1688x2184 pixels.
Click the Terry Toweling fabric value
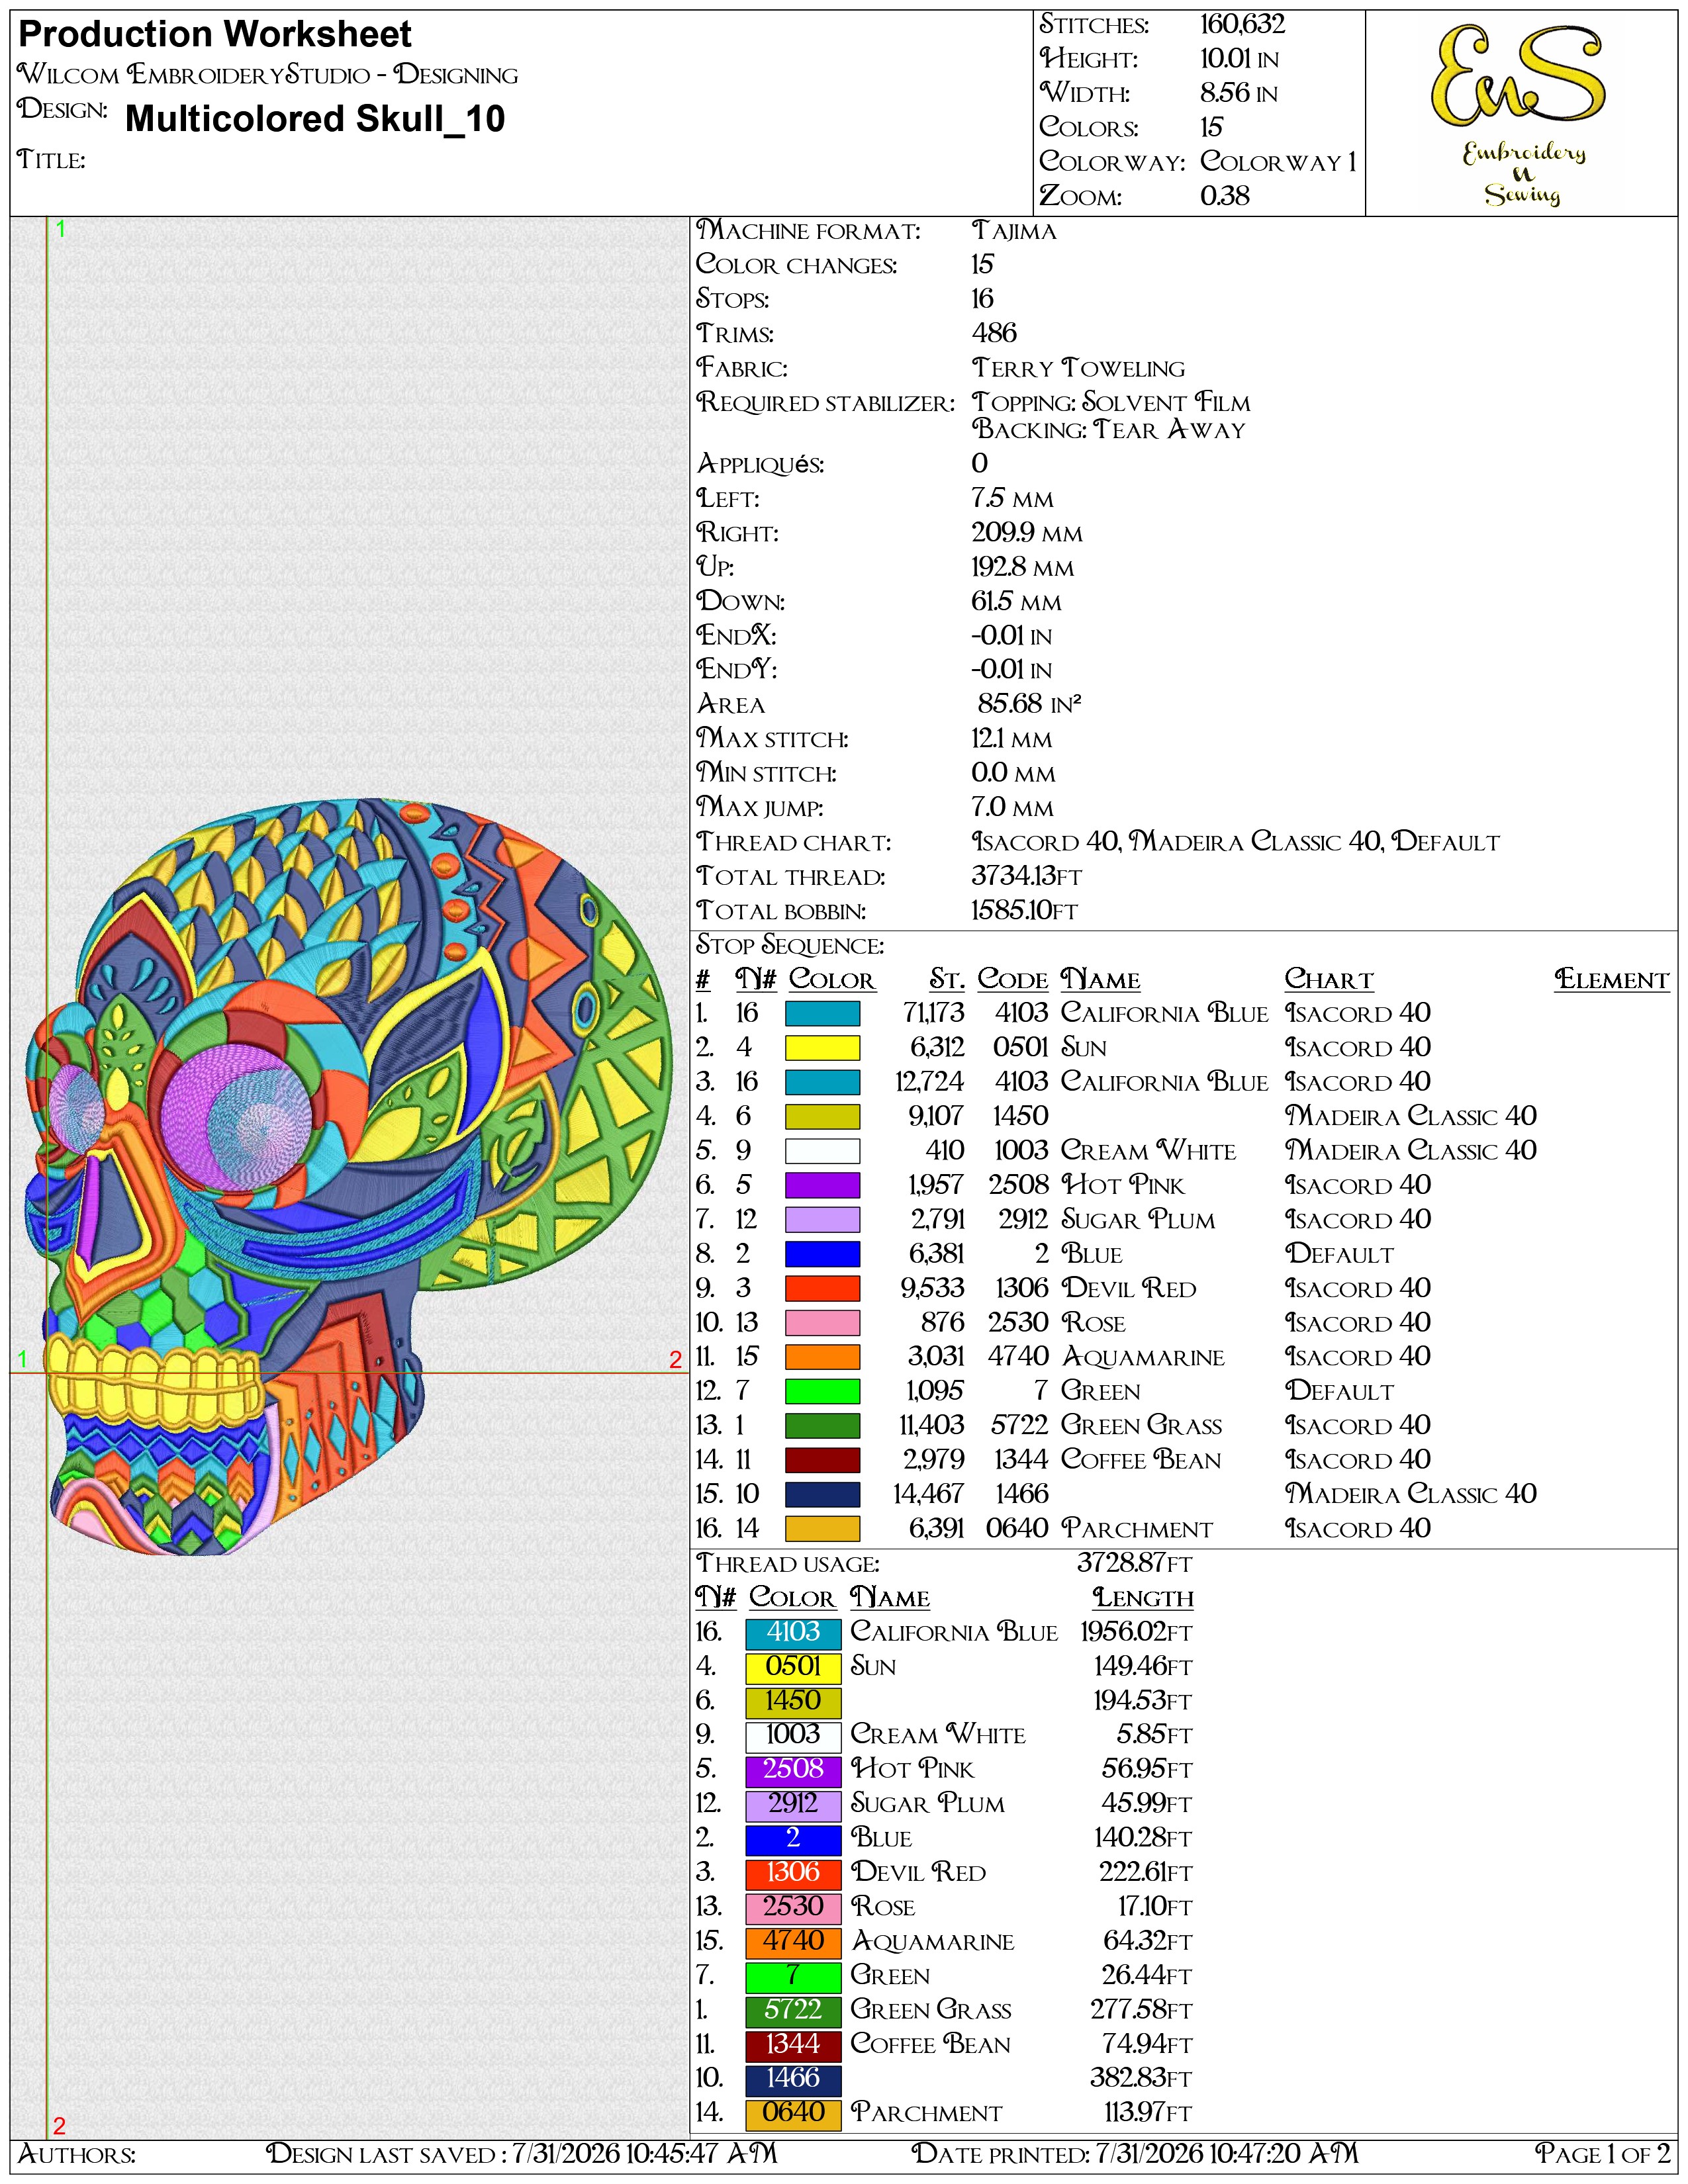[x=1078, y=368]
